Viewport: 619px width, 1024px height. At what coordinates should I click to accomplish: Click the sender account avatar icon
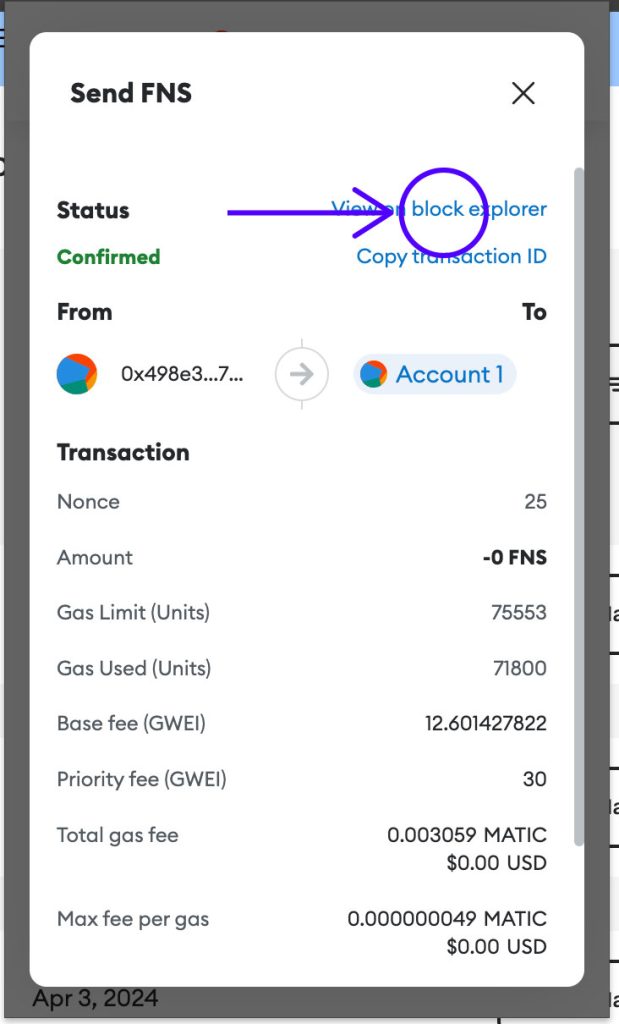click(x=77, y=374)
